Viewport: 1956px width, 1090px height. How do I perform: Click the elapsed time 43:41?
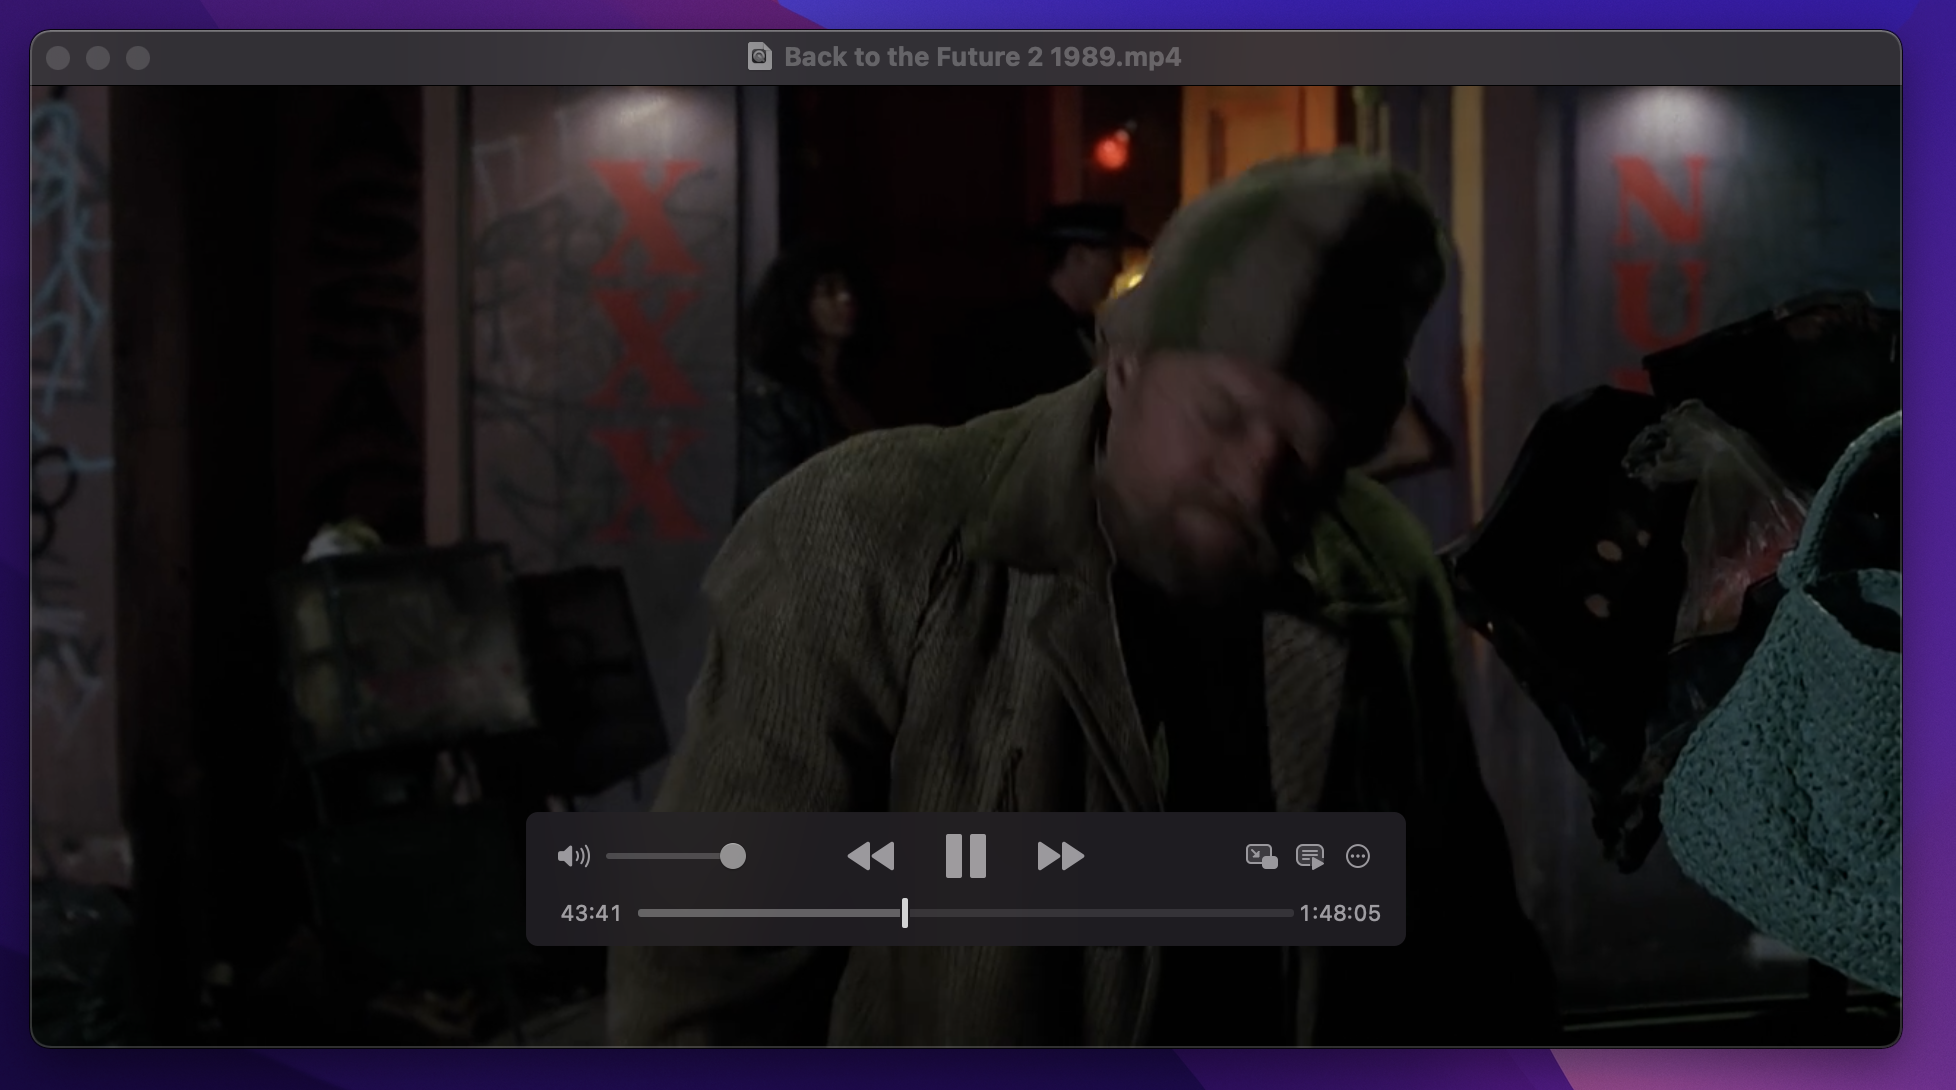point(591,913)
